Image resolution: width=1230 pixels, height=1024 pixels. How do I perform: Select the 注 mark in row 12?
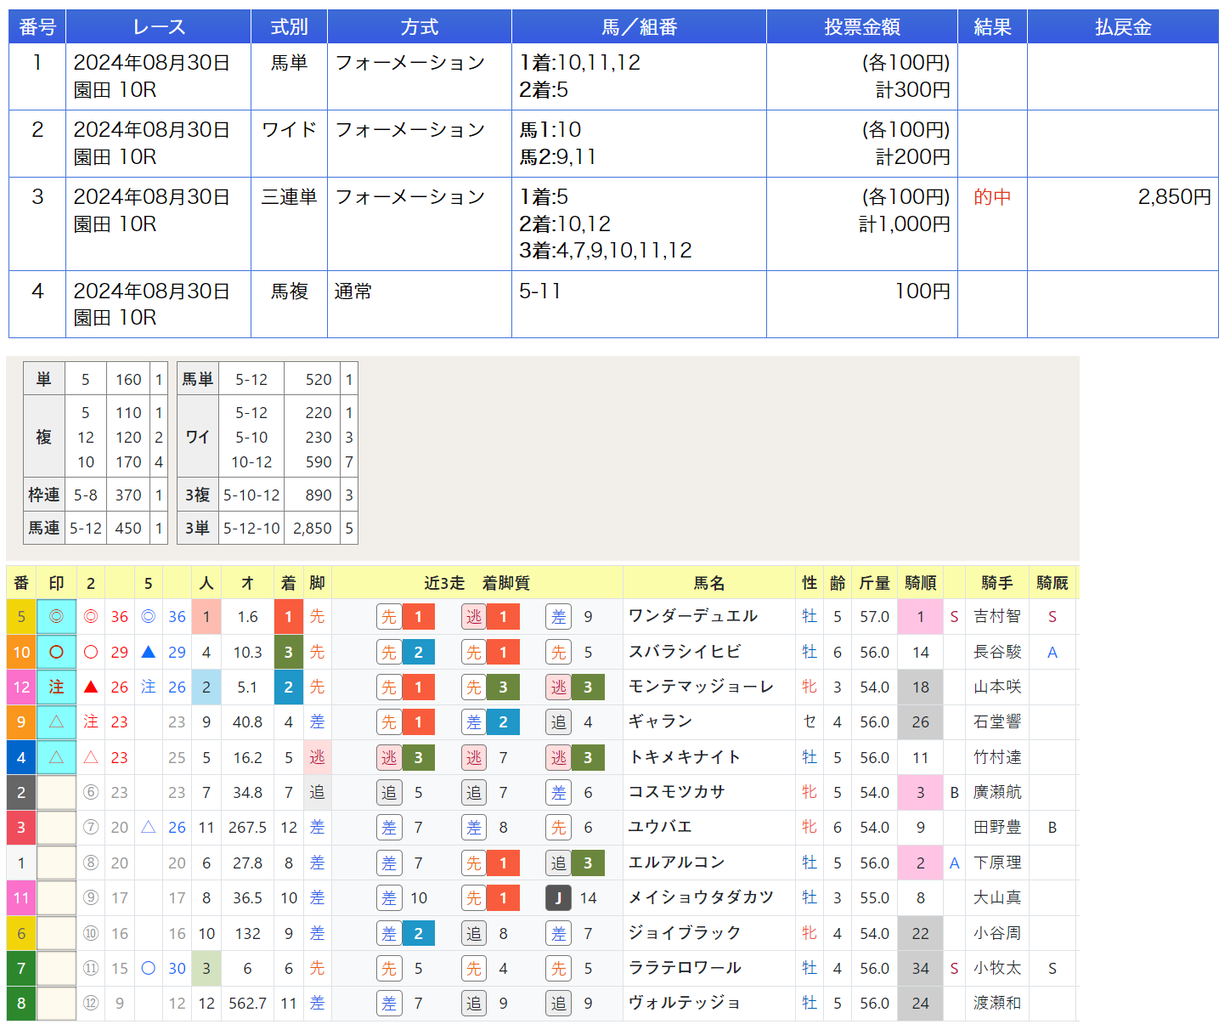(56, 687)
